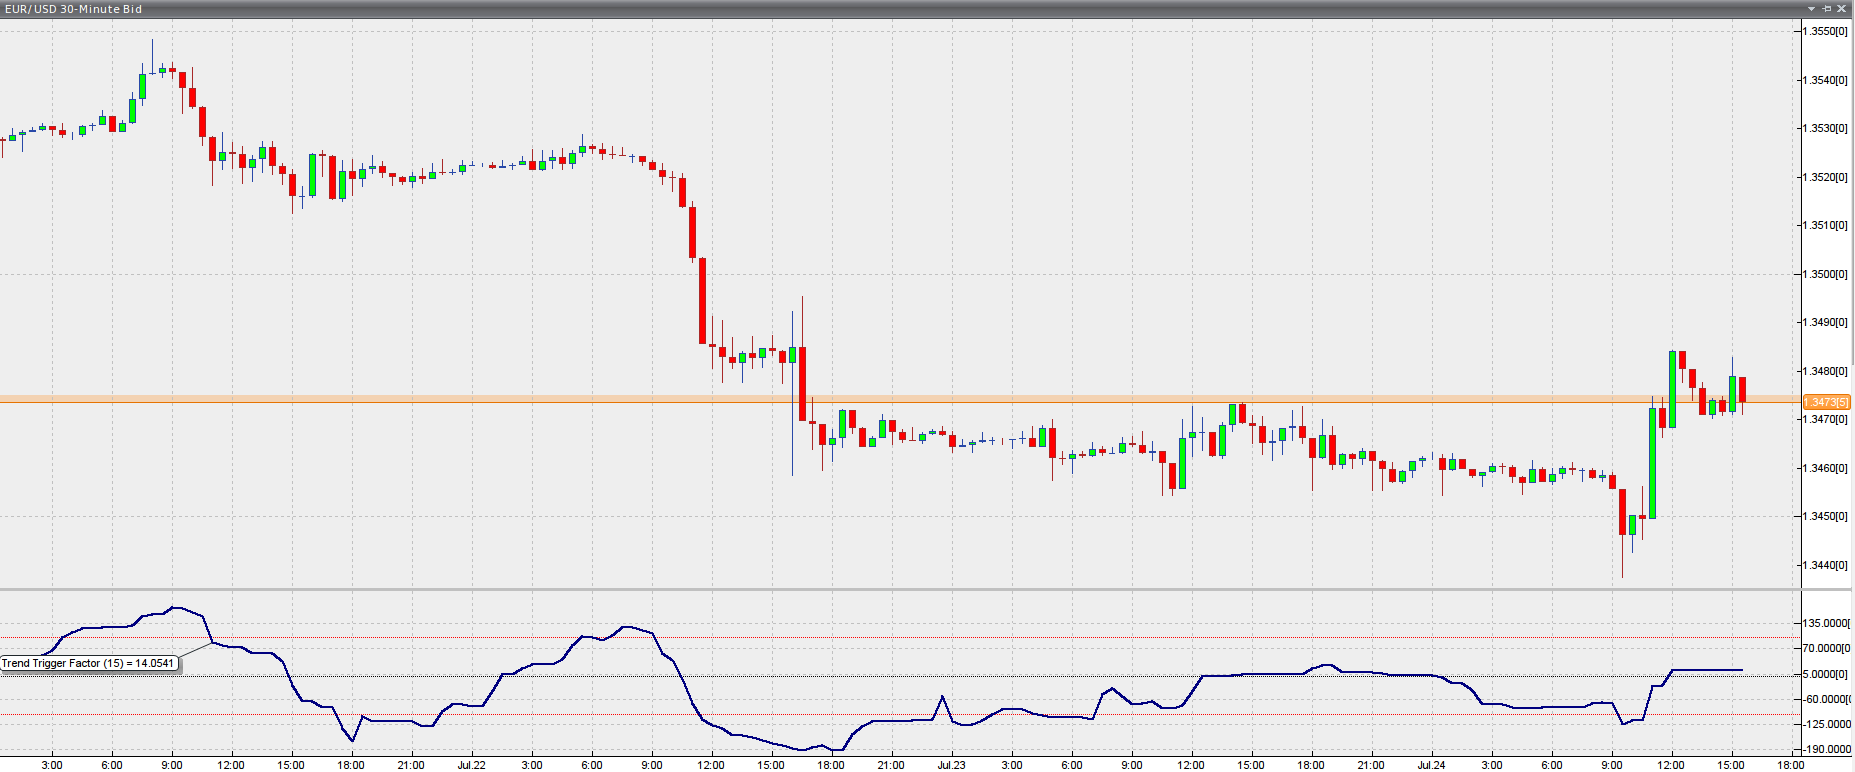The height and width of the screenshot is (772, 1855).
Task: Click the 1.3550 price axis label
Action: [x=1825, y=31]
